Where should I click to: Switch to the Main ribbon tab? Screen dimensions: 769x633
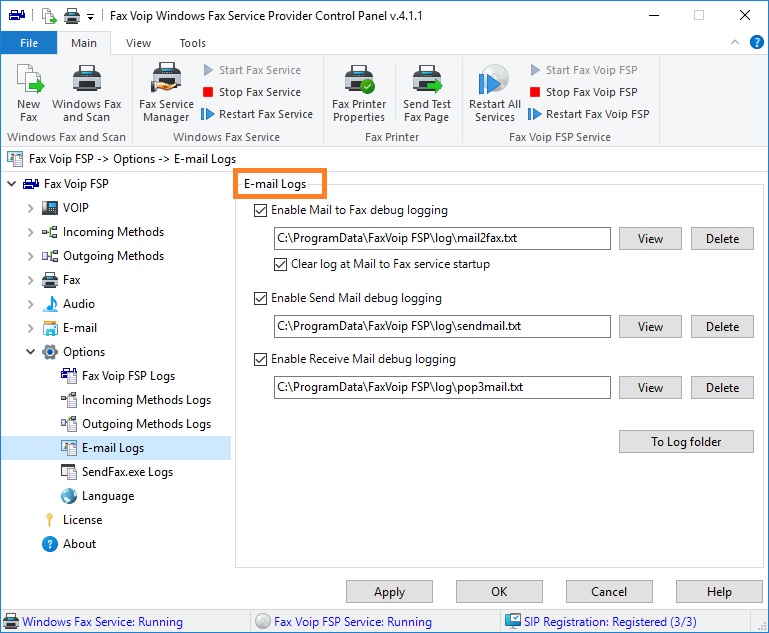click(84, 43)
